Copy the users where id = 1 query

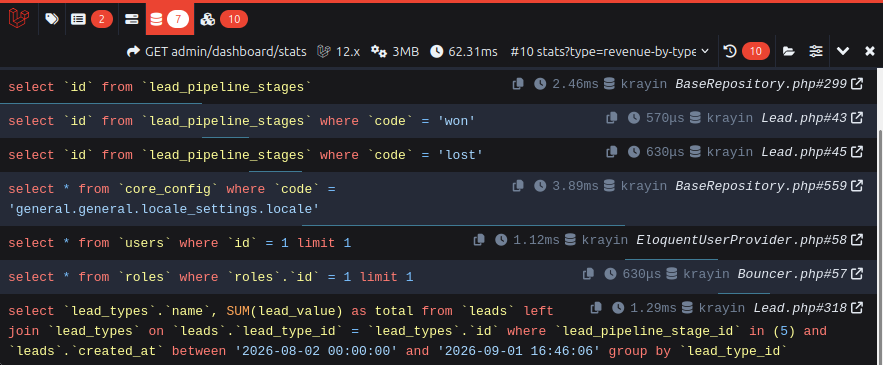479,240
